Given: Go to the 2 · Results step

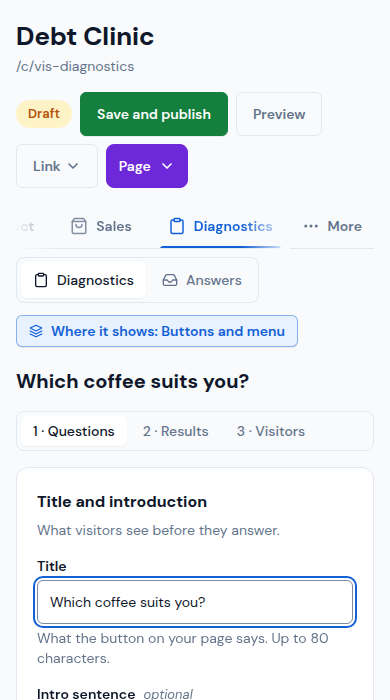Looking at the screenshot, I should (175, 431).
